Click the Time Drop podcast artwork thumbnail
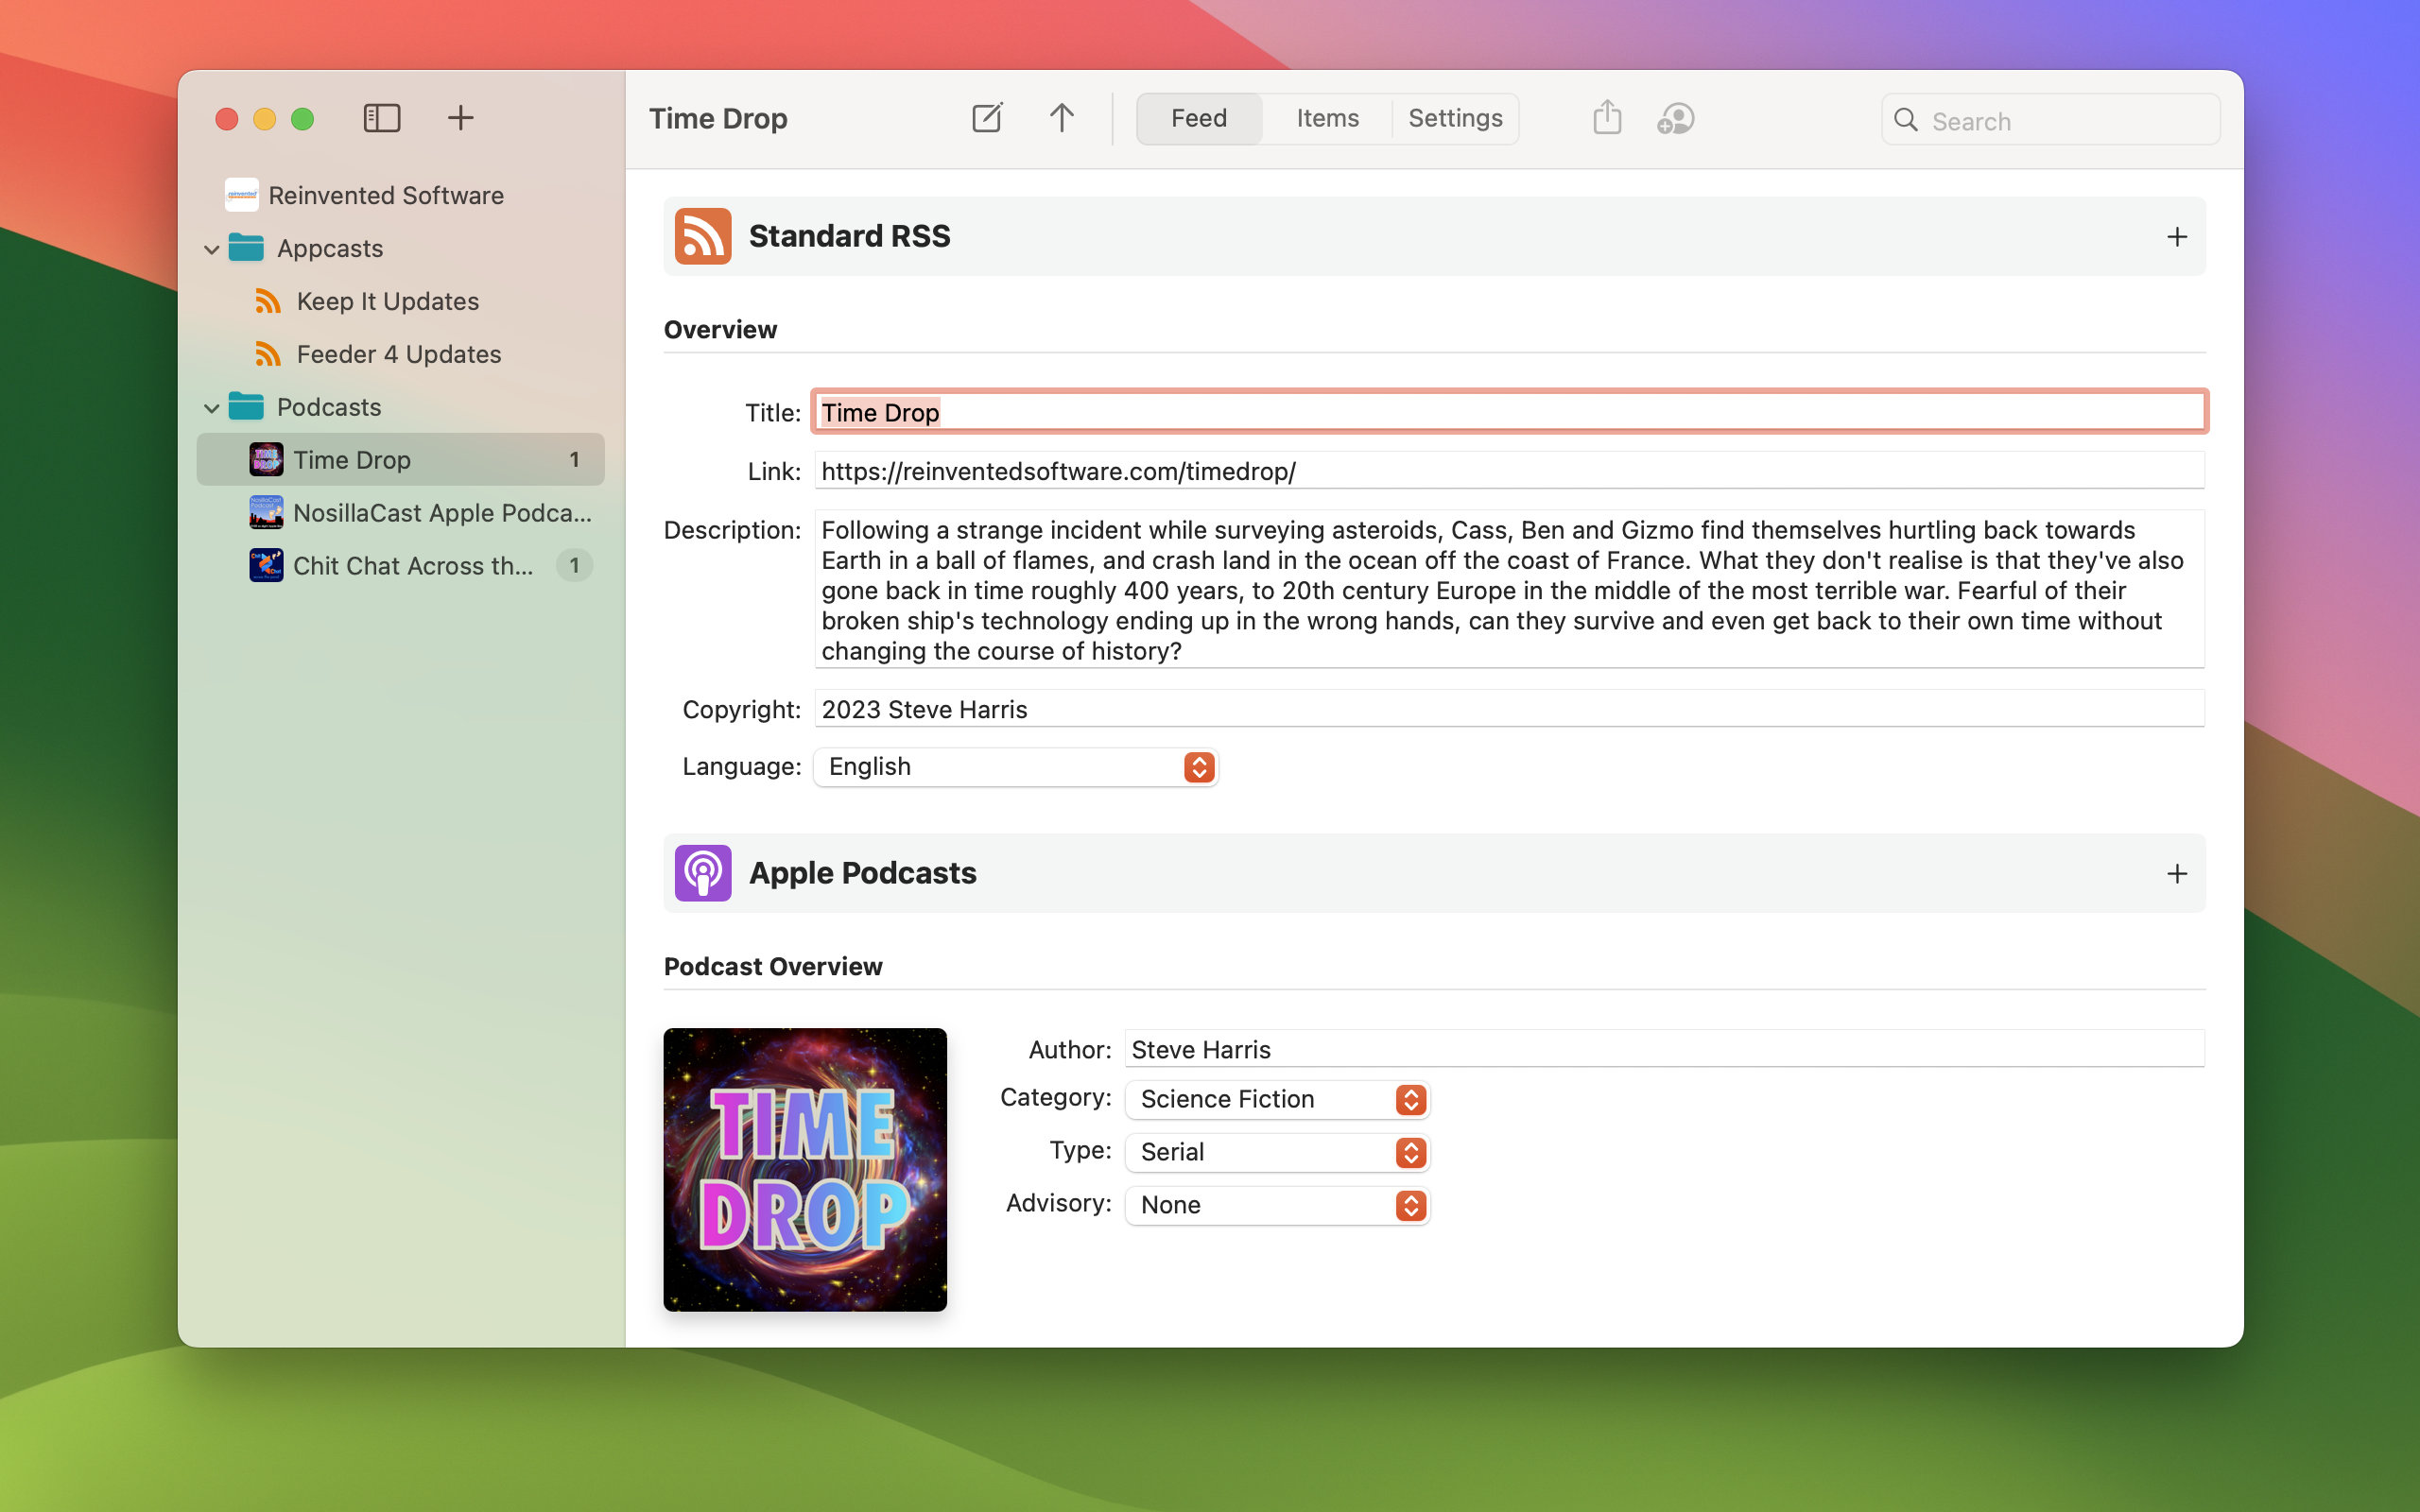2420x1512 pixels. click(x=804, y=1169)
